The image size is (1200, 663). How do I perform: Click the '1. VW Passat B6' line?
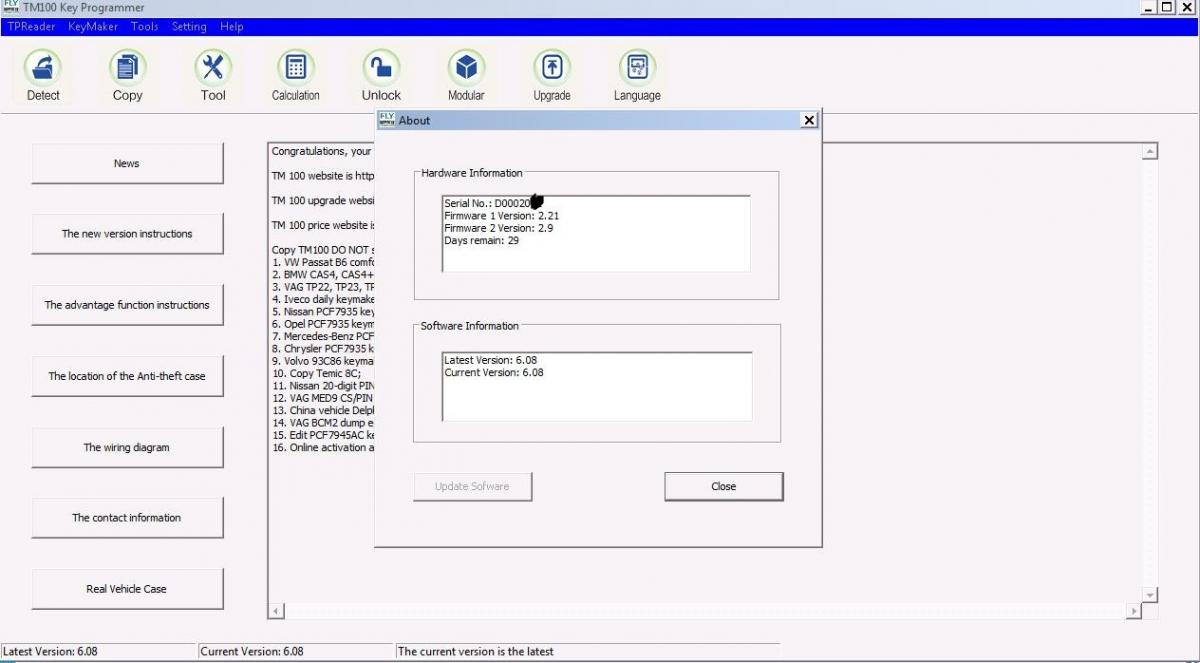(x=323, y=262)
